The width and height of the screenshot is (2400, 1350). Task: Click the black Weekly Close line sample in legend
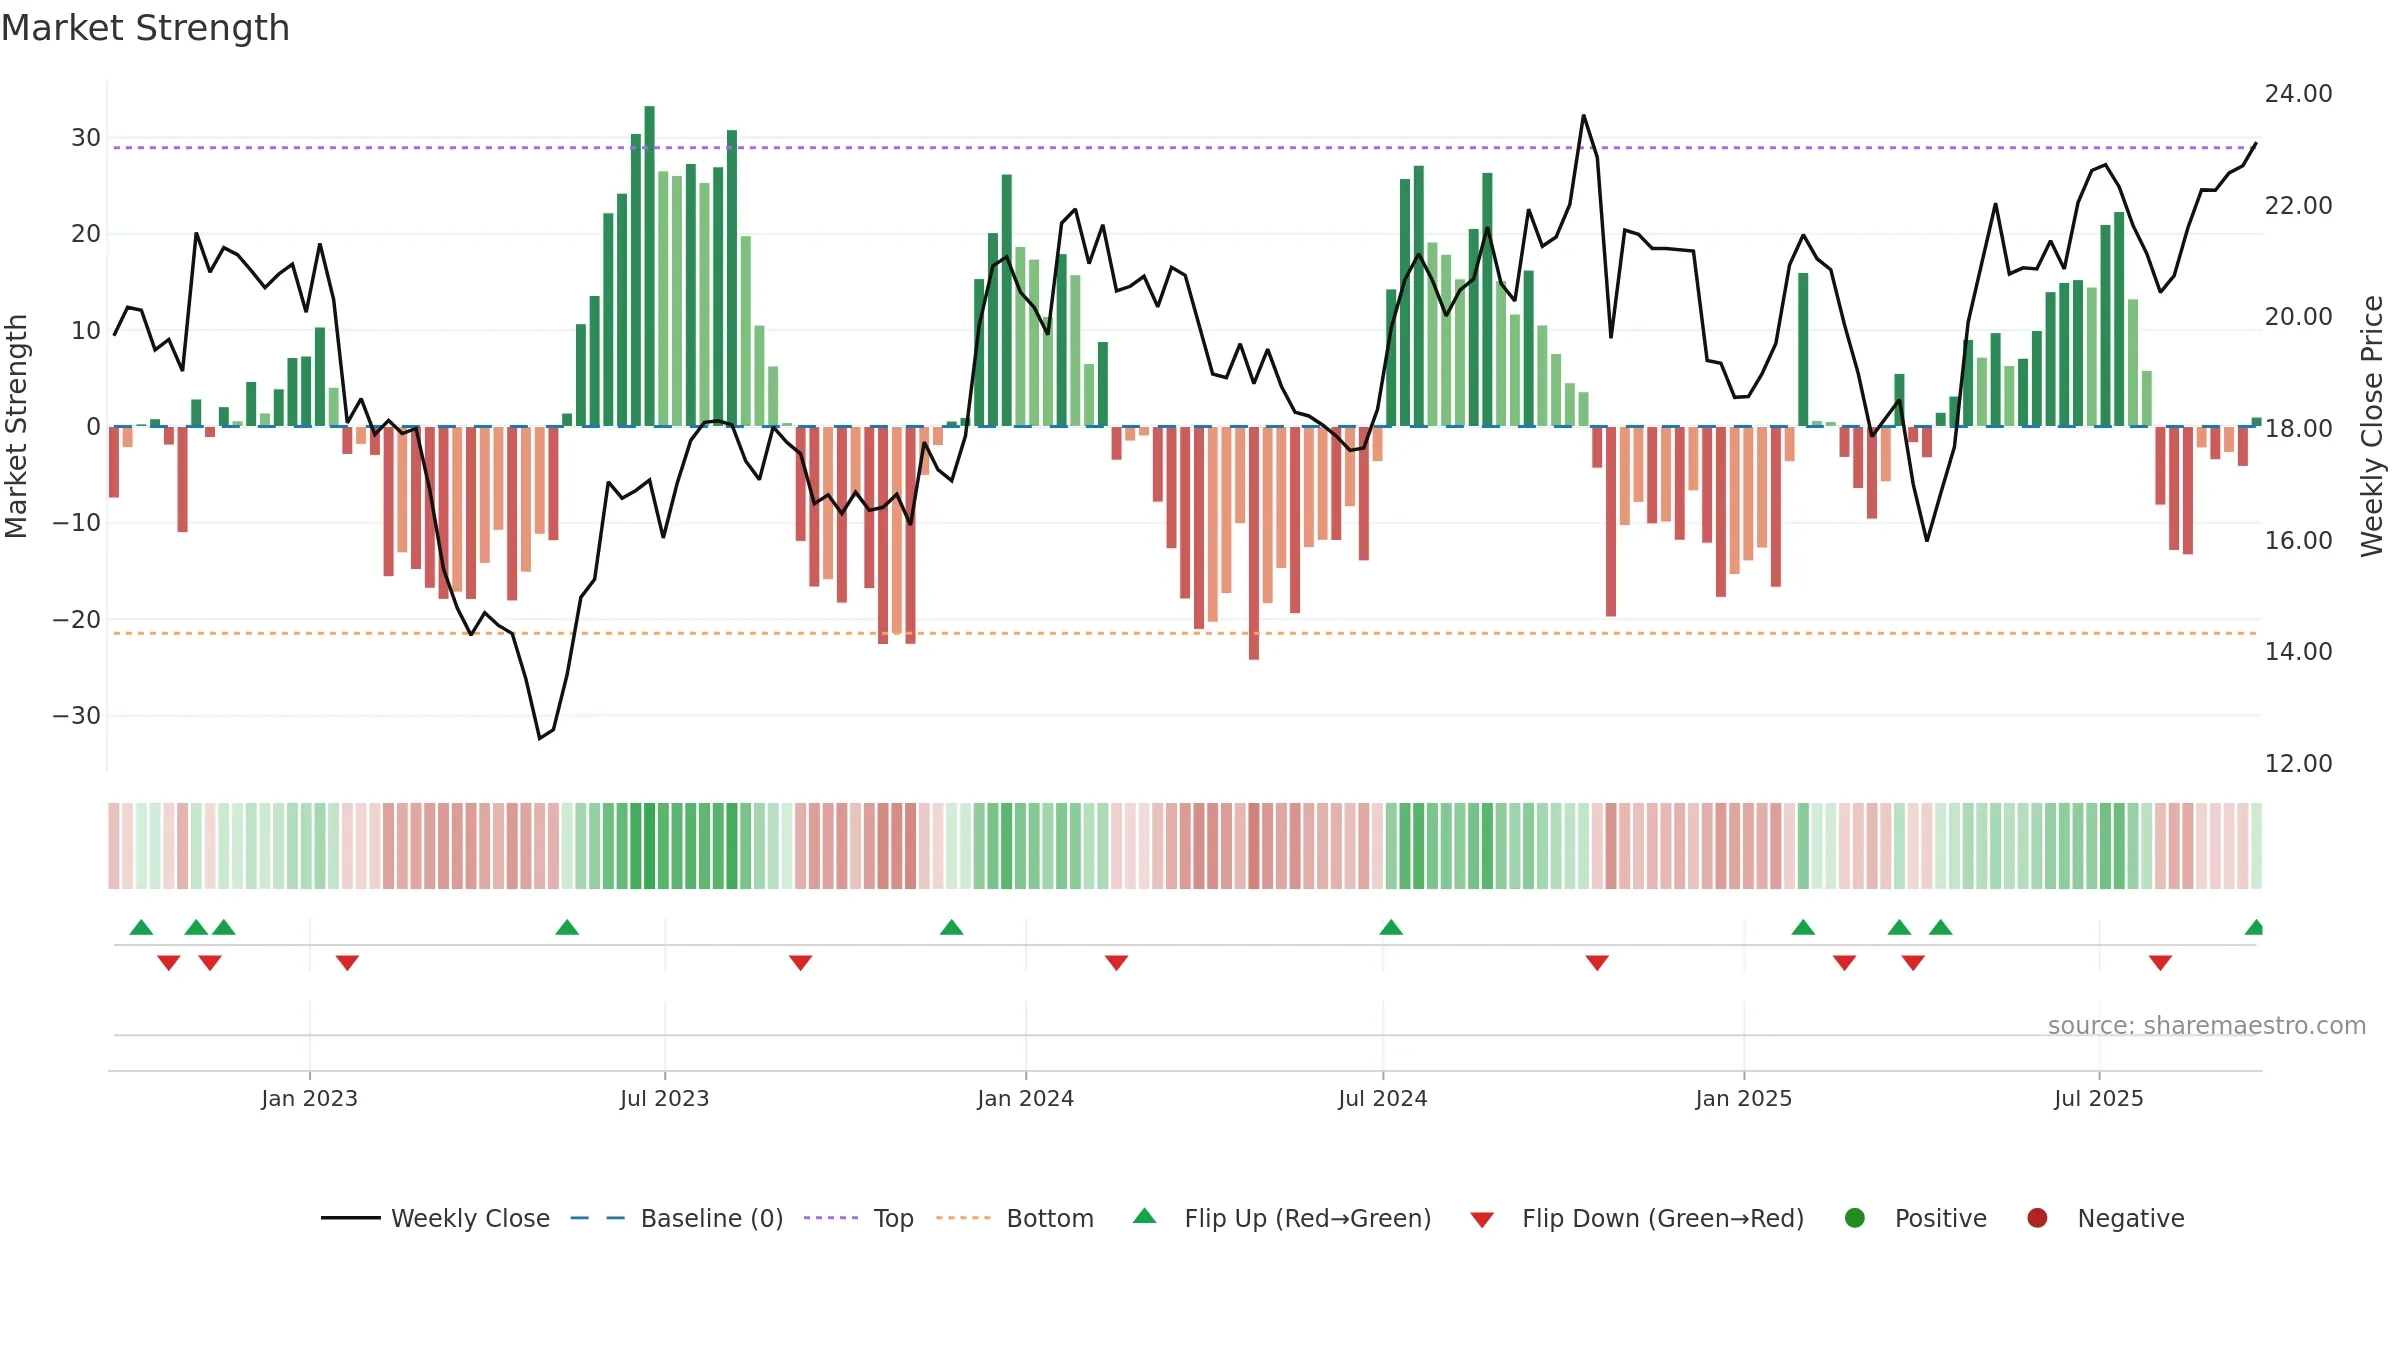pos(350,1218)
